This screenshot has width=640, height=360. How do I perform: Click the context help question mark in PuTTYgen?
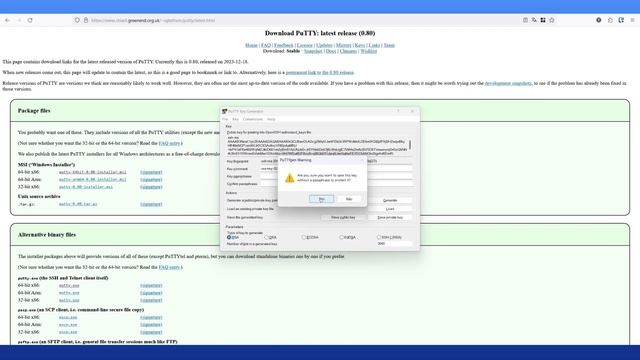click(398, 111)
